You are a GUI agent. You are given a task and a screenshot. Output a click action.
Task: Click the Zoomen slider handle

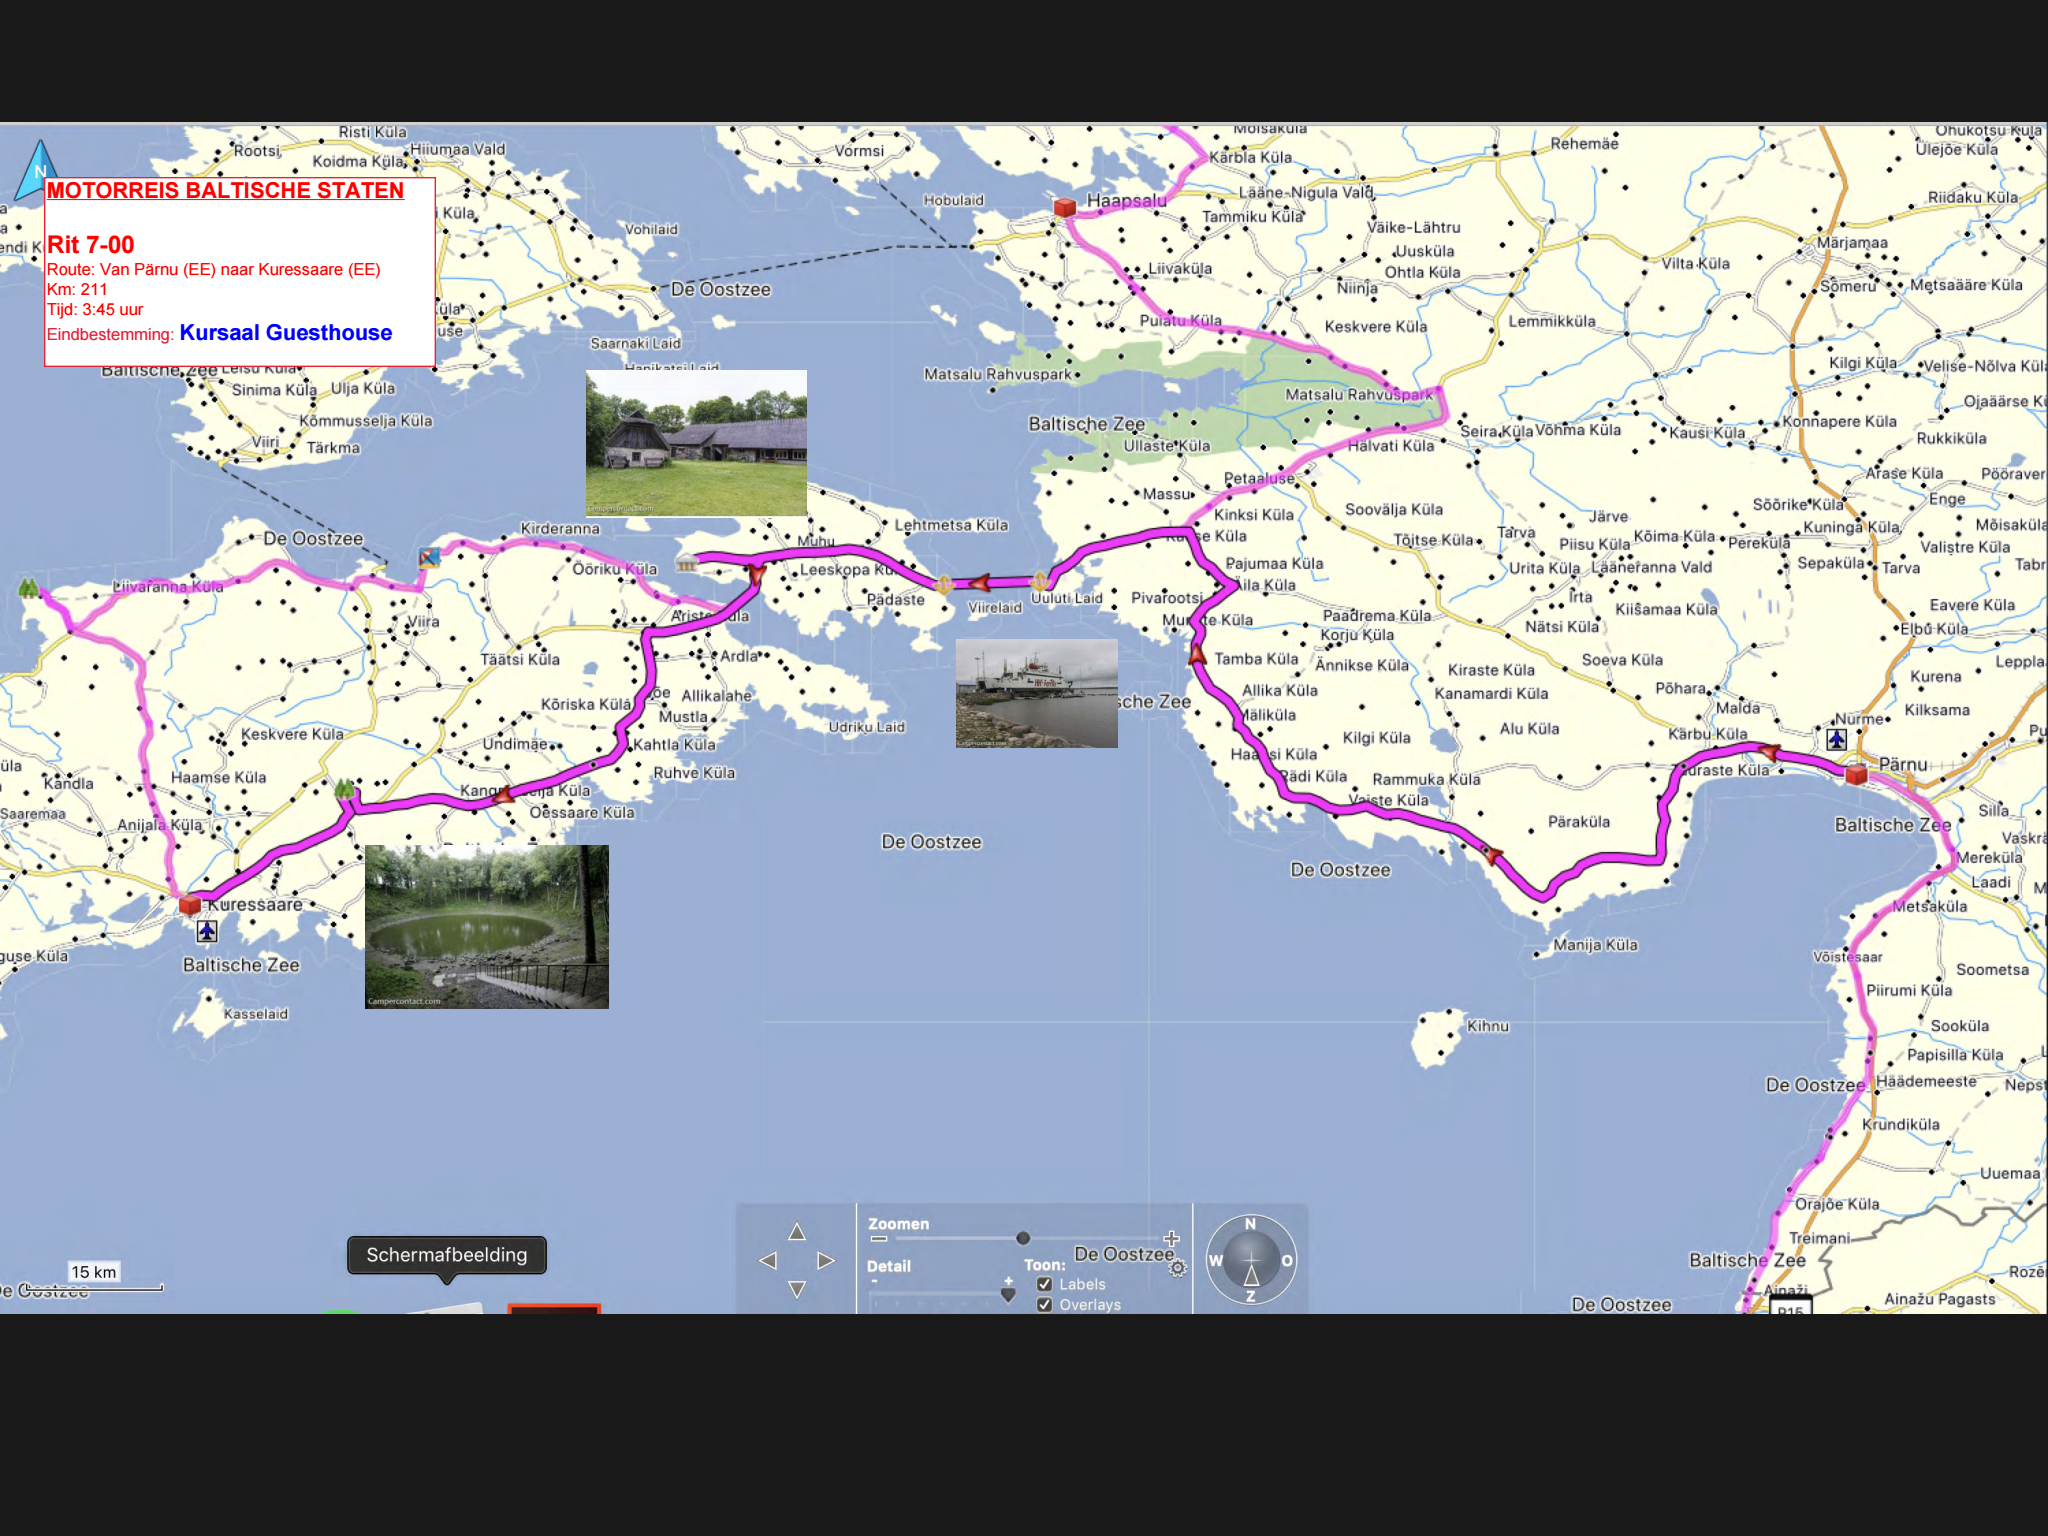click(1023, 1238)
